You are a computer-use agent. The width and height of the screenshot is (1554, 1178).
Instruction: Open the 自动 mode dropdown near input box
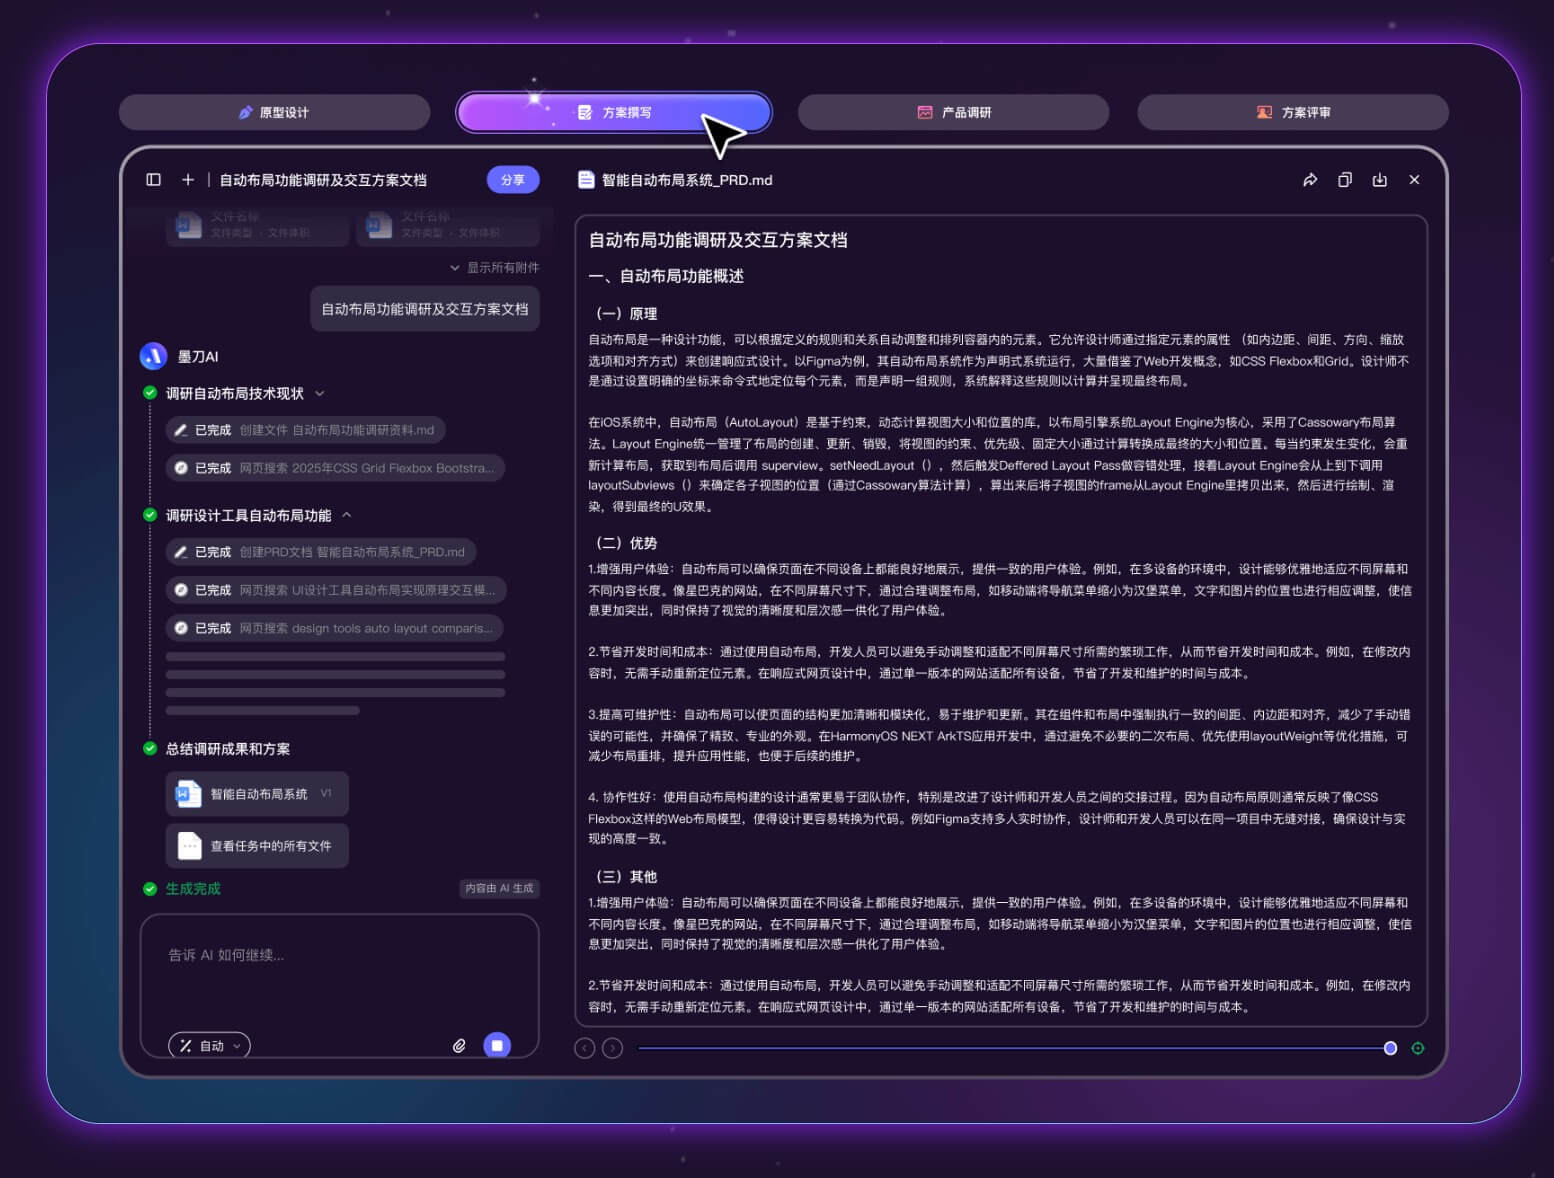(x=209, y=1045)
